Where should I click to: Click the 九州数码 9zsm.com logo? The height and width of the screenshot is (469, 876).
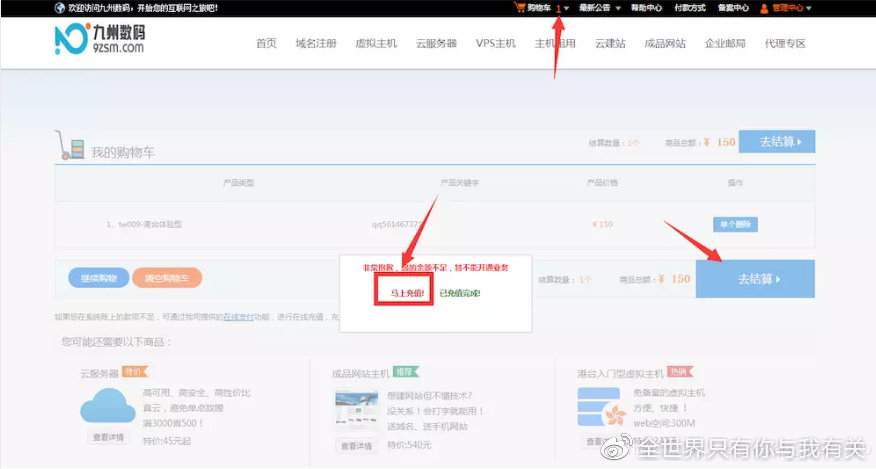click(x=99, y=40)
